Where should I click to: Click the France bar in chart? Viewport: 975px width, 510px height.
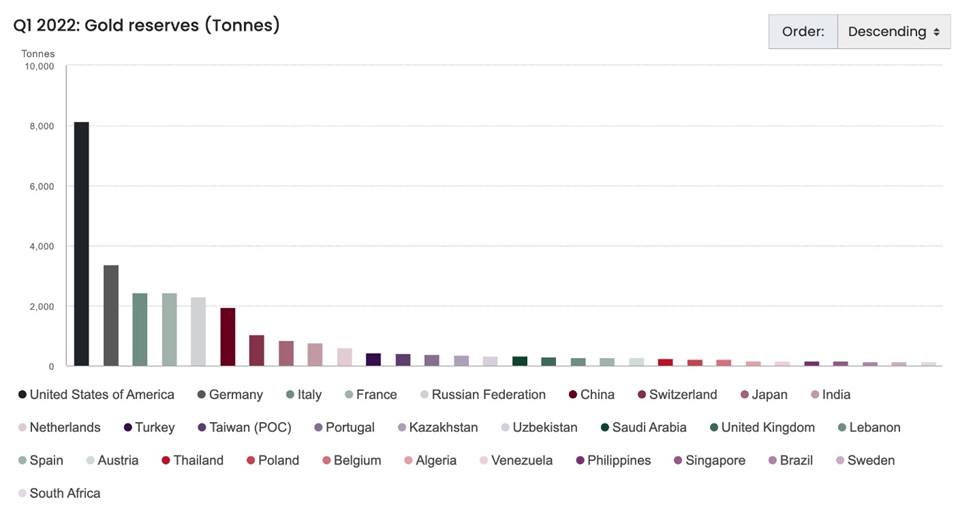[x=169, y=329]
